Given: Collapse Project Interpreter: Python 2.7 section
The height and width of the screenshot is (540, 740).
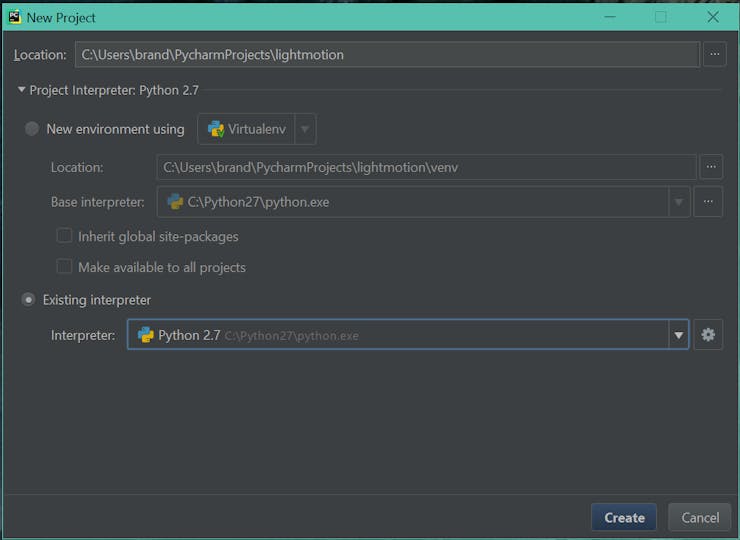Looking at the screenshot, I should (x=21, y=89).
